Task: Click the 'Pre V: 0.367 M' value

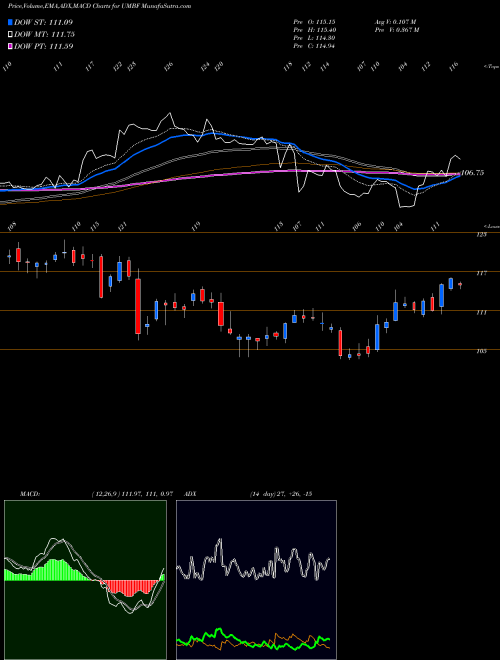Action: point(396,30)
